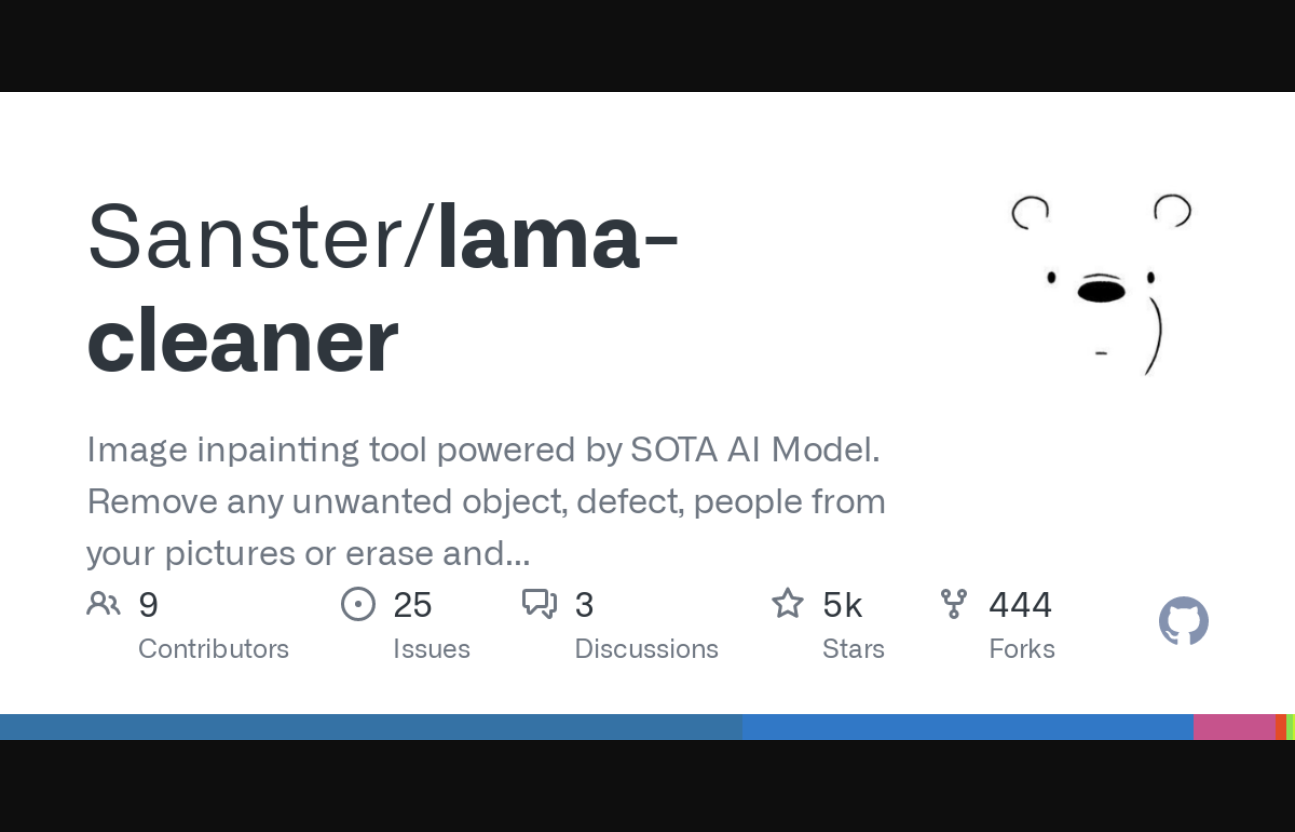Click the 25 issues count number
1295x832 pixels.
[412, 605]
